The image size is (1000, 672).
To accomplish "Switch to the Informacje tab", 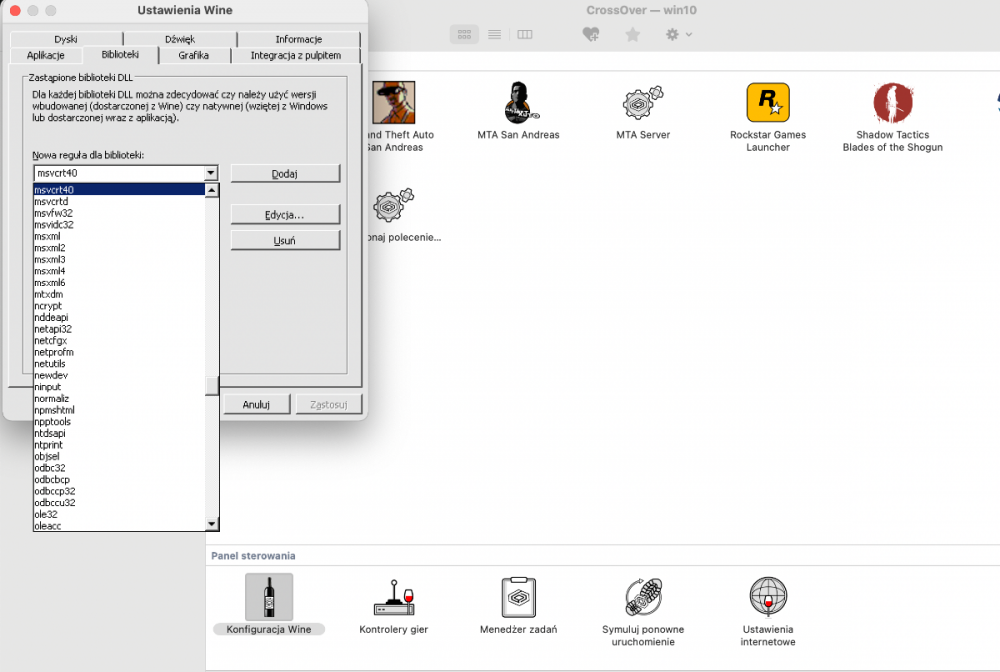I will click(298, 40).
